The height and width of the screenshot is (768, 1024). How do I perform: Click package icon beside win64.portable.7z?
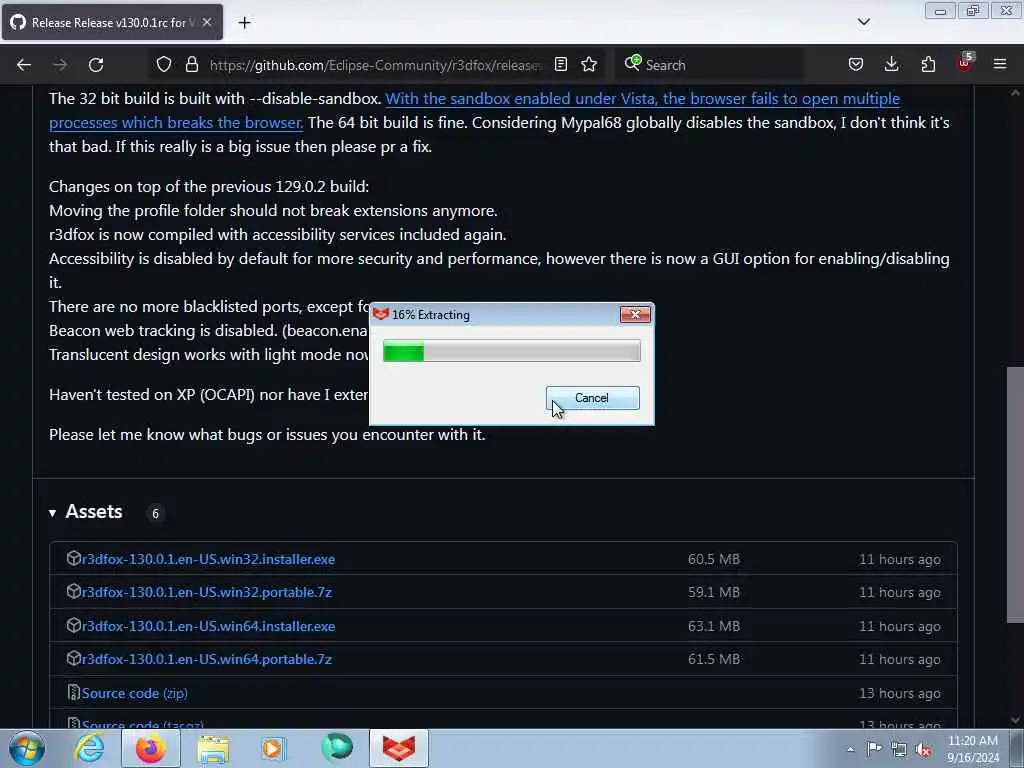pos(74,658)
